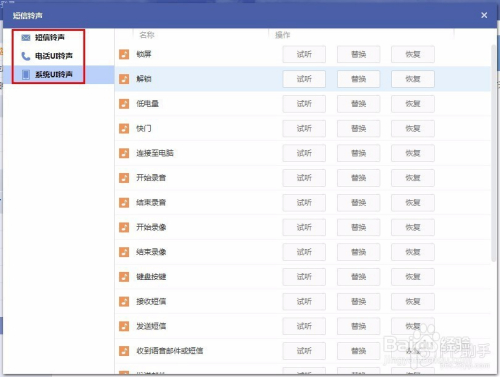Screen dimensions: 500x377
Task: Restore the 低电量 default sound
Action: click(413, 104)
